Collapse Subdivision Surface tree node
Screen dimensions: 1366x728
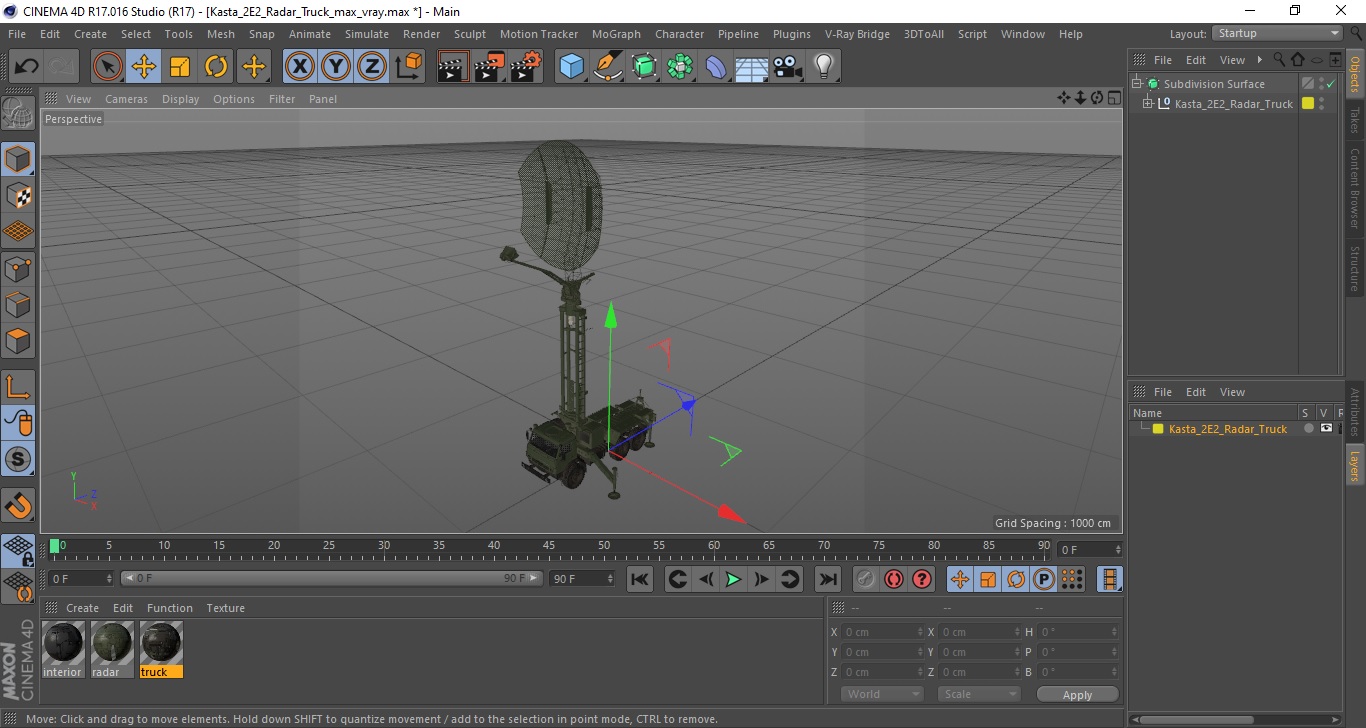coord(1137,84)
